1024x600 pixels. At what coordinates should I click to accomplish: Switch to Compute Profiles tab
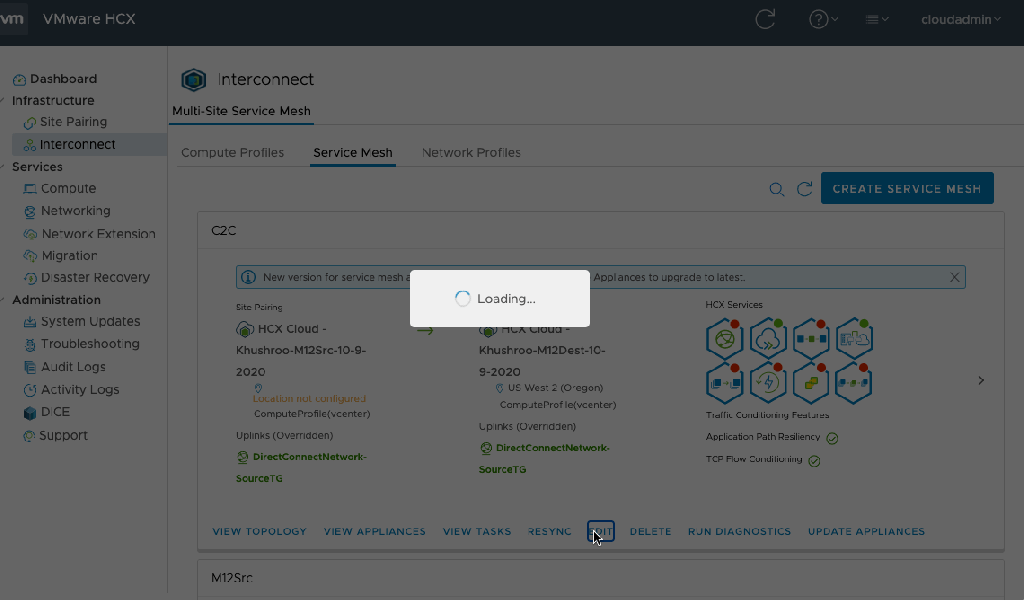pyautogui.click(x=232, y=153)
